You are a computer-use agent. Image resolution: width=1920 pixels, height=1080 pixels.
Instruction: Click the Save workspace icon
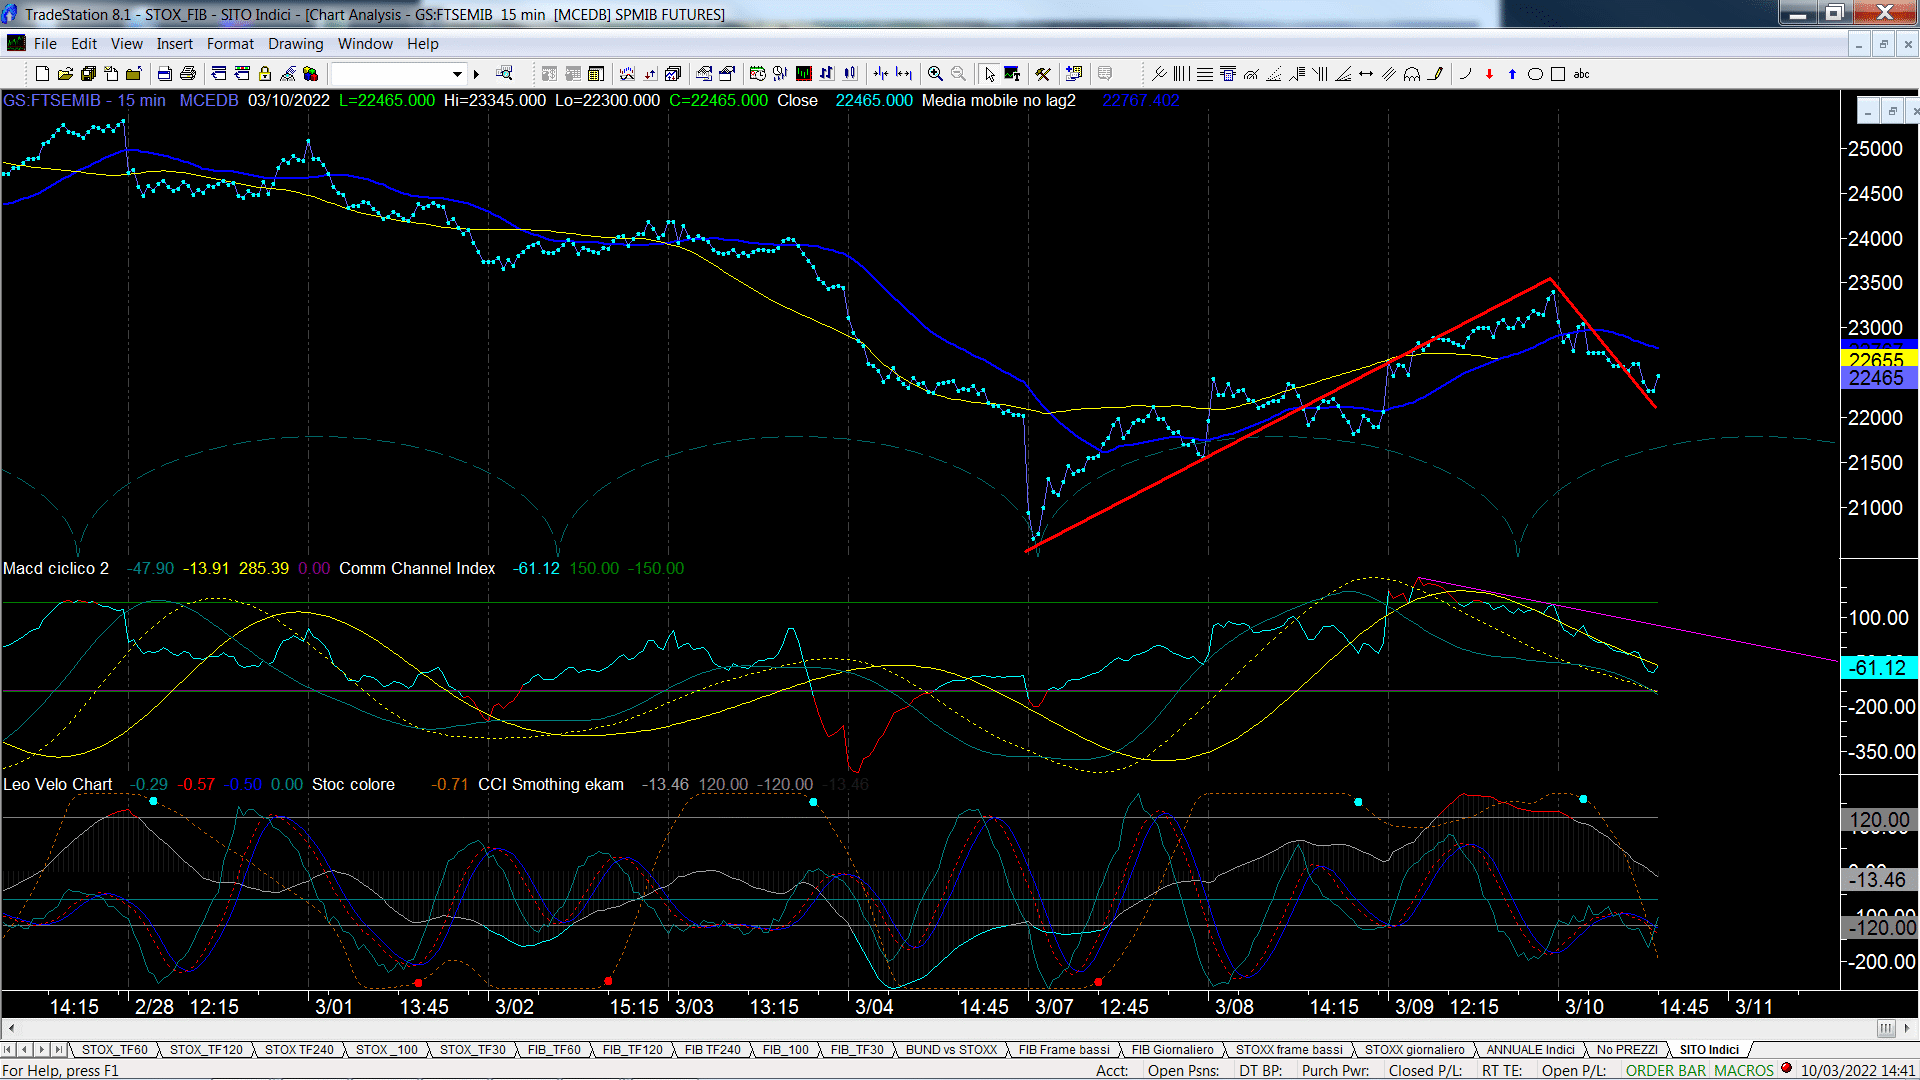point(88,74)
